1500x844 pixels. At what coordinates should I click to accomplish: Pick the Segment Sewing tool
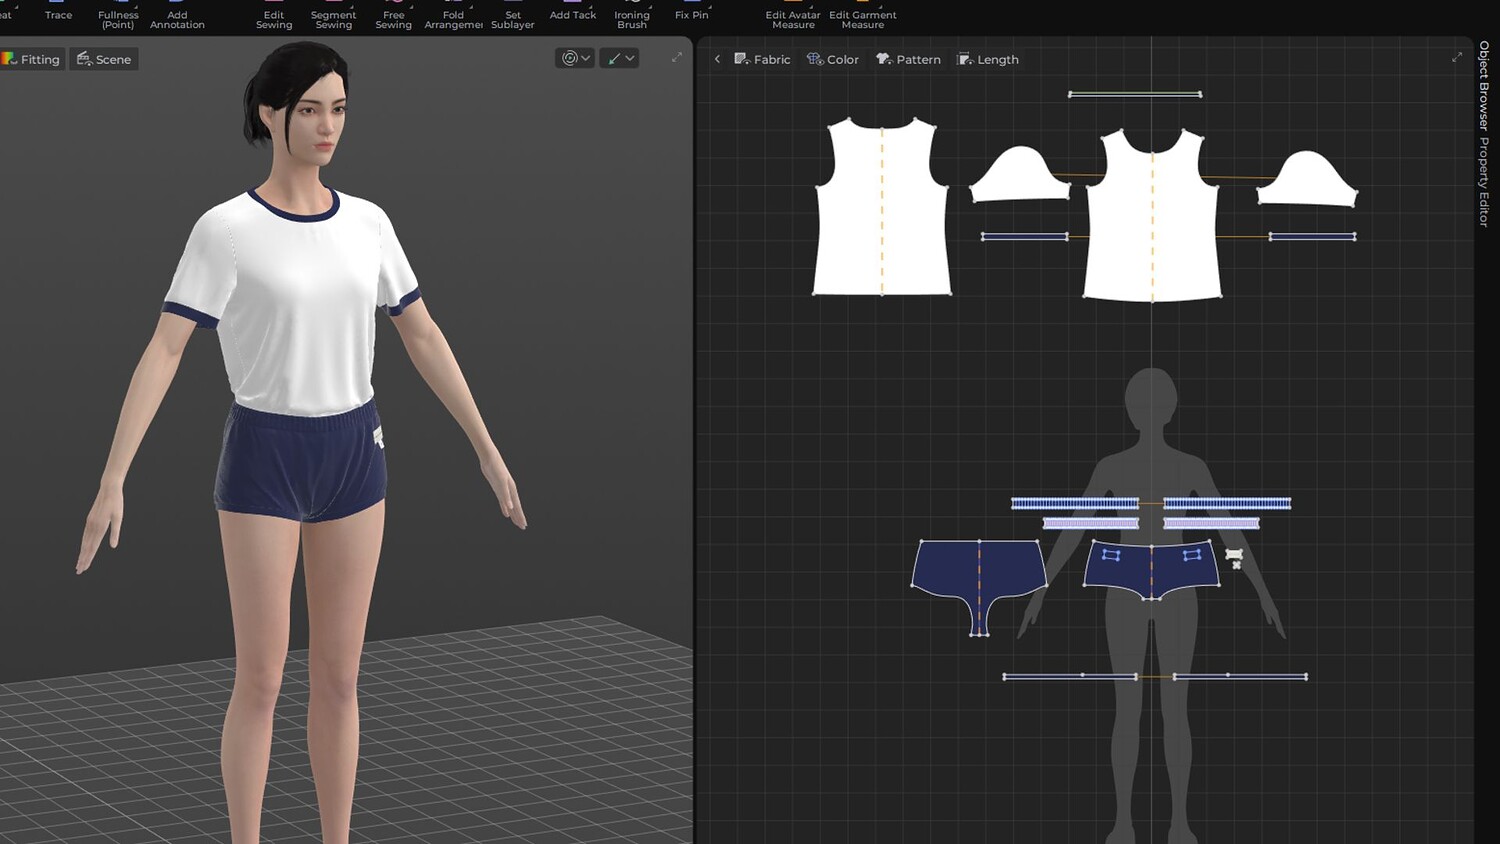click(333, 19)
